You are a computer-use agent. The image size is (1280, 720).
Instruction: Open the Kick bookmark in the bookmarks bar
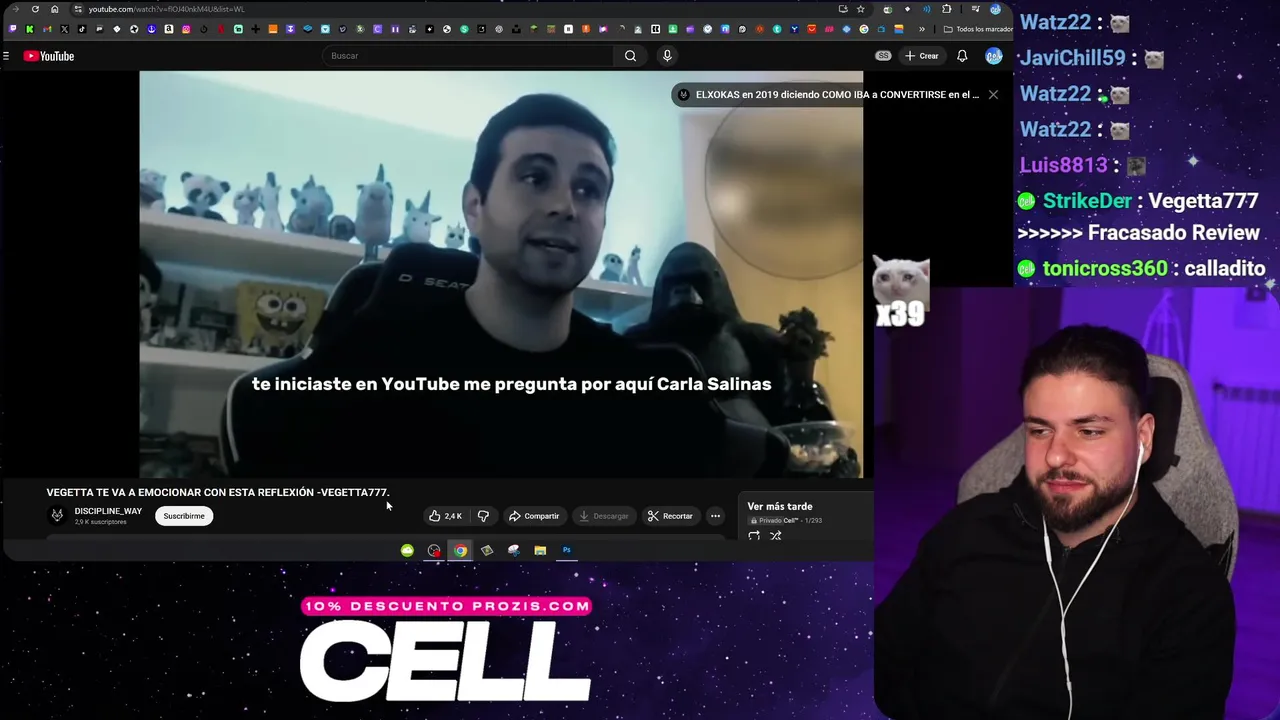coord(29,29)
